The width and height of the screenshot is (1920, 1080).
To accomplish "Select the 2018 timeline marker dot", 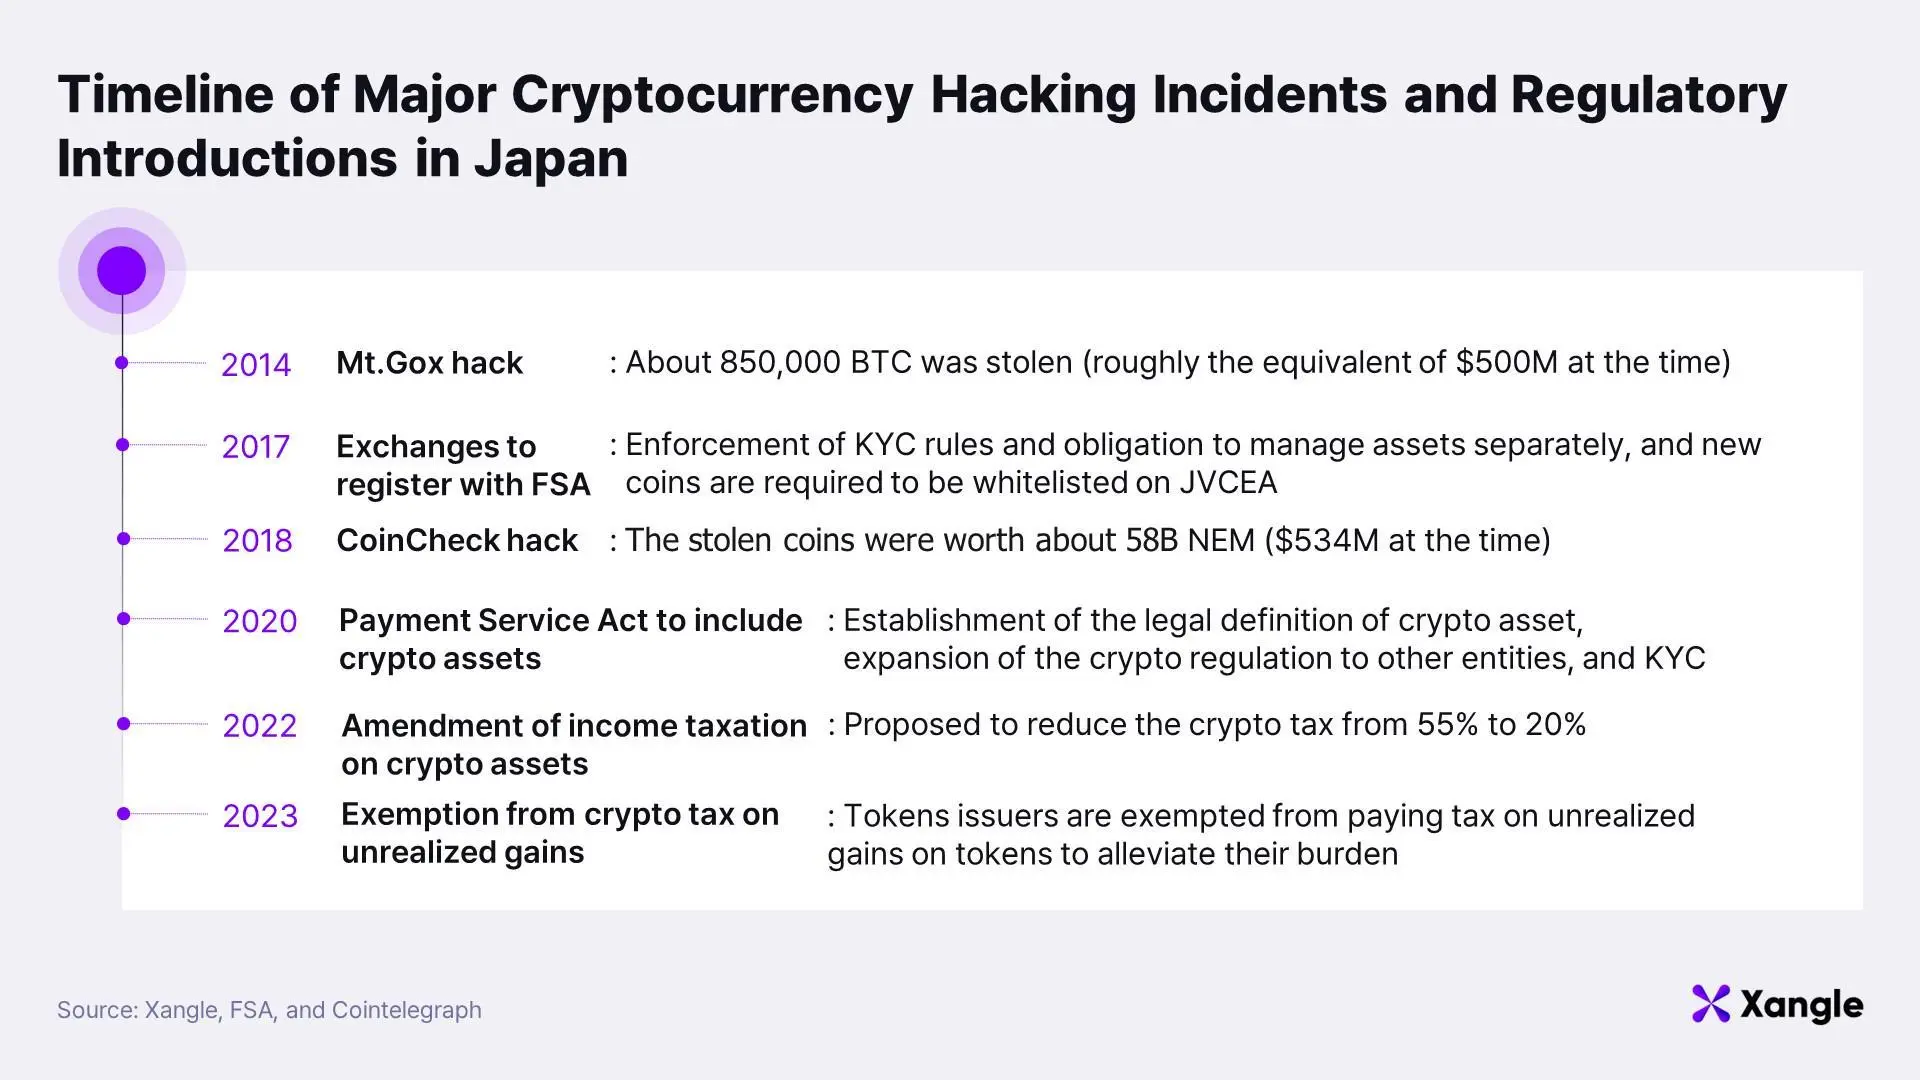I will (x=123, y=539).
